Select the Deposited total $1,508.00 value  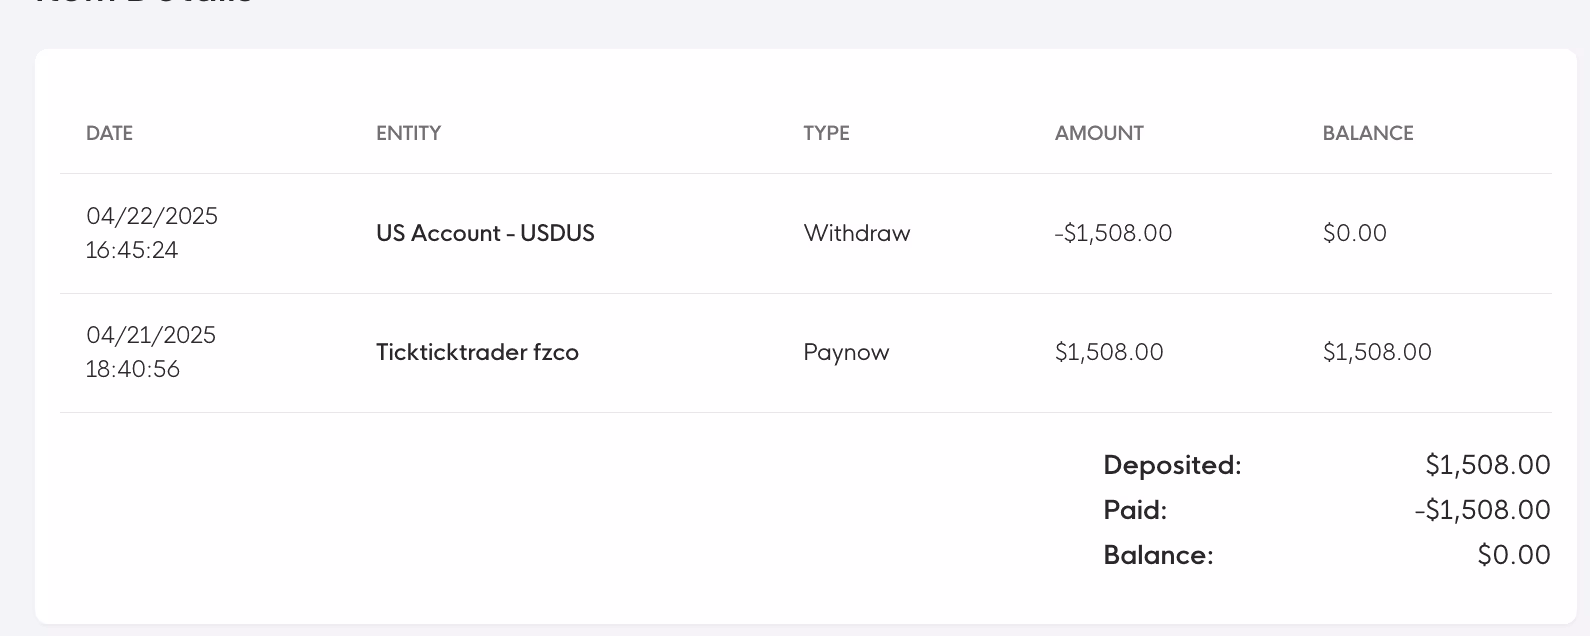pyautogui.click(x=1487, y=465)
